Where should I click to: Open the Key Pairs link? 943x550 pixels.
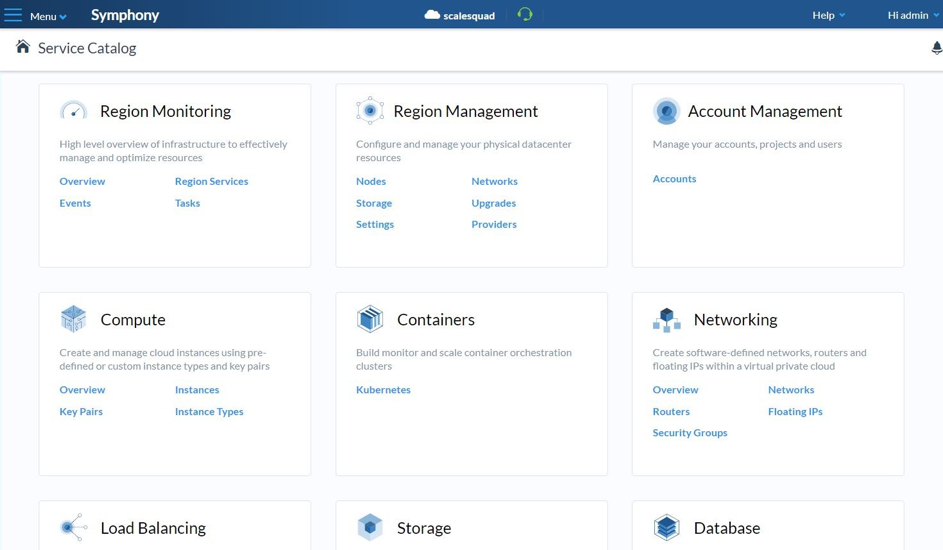click(x=81, y=411)
